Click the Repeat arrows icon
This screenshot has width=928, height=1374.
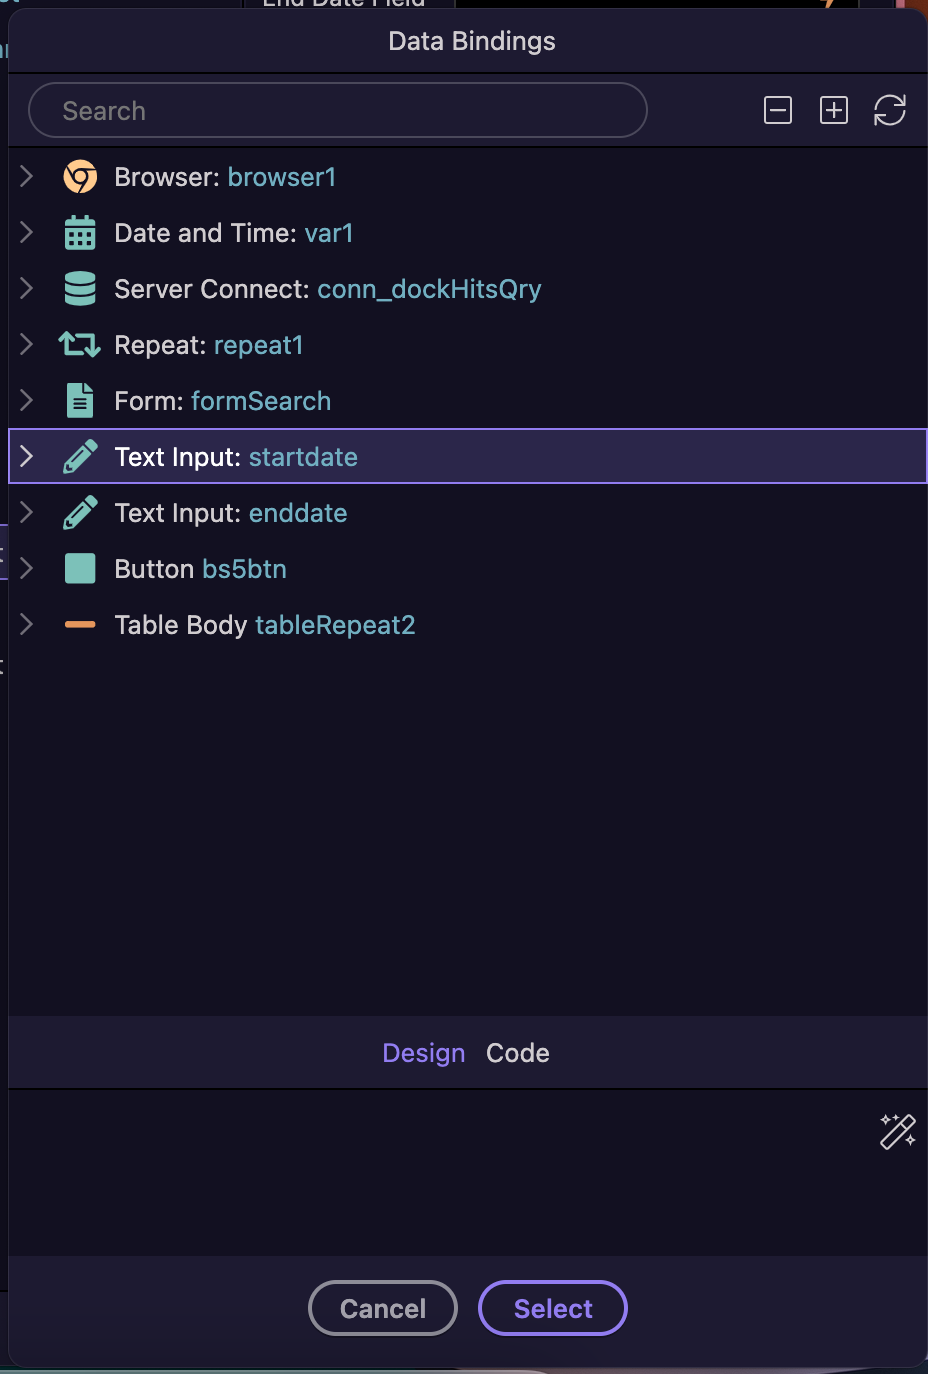click(x=80, y=345)
